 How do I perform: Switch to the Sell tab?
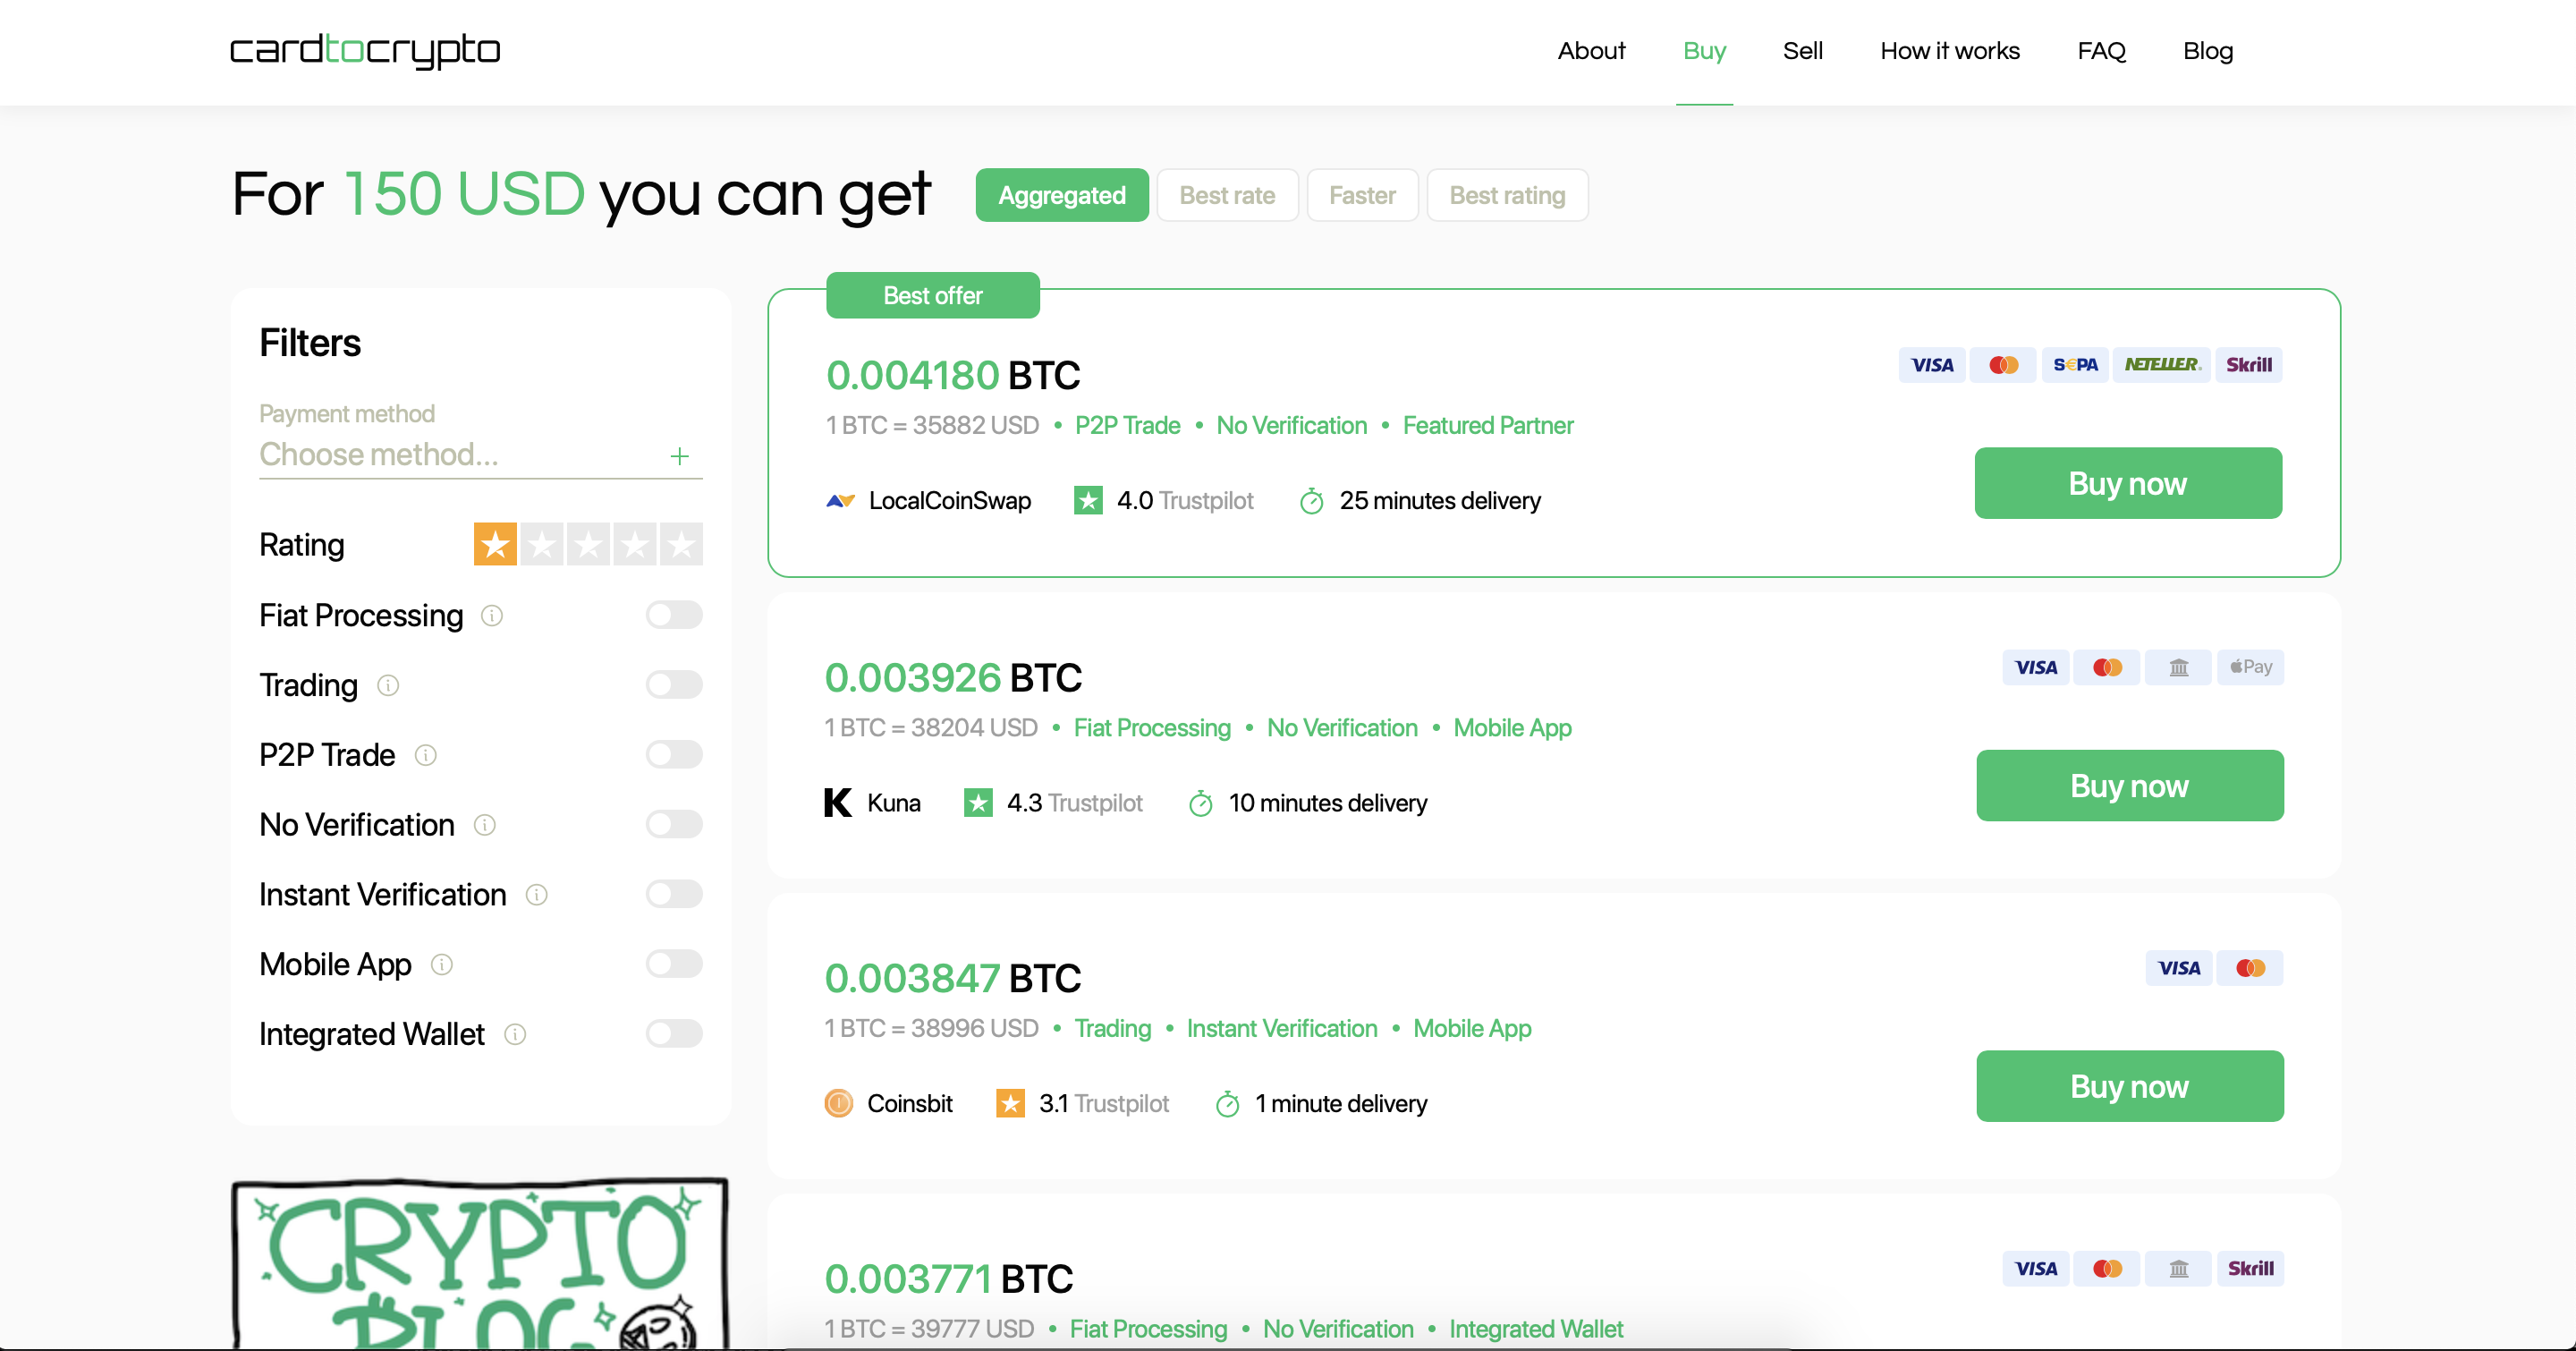click(x=1802, y=51)
